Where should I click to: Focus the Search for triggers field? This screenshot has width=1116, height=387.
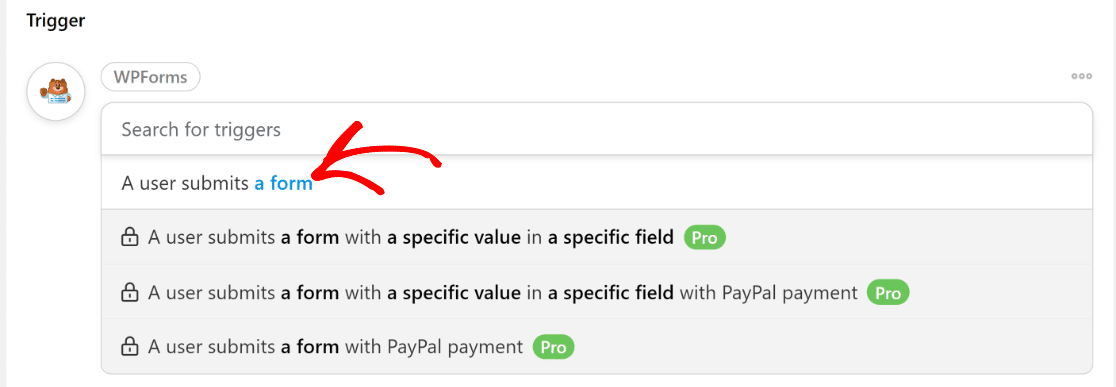point(596,129)
